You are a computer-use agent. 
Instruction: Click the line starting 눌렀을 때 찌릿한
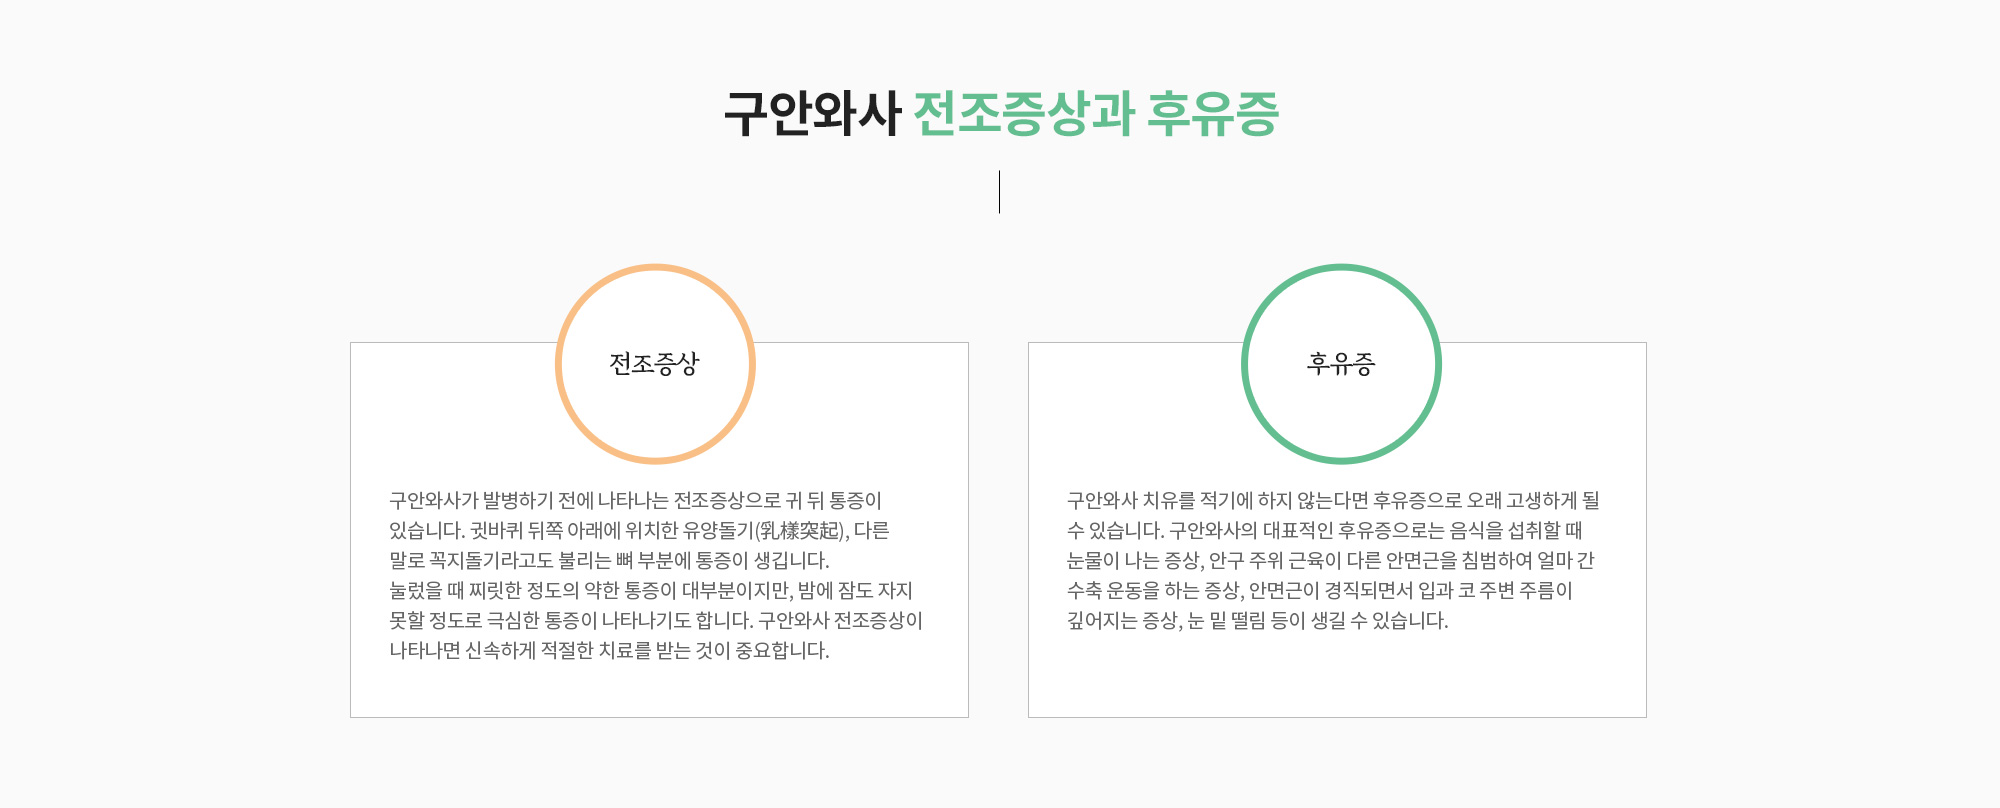[651, 591]
